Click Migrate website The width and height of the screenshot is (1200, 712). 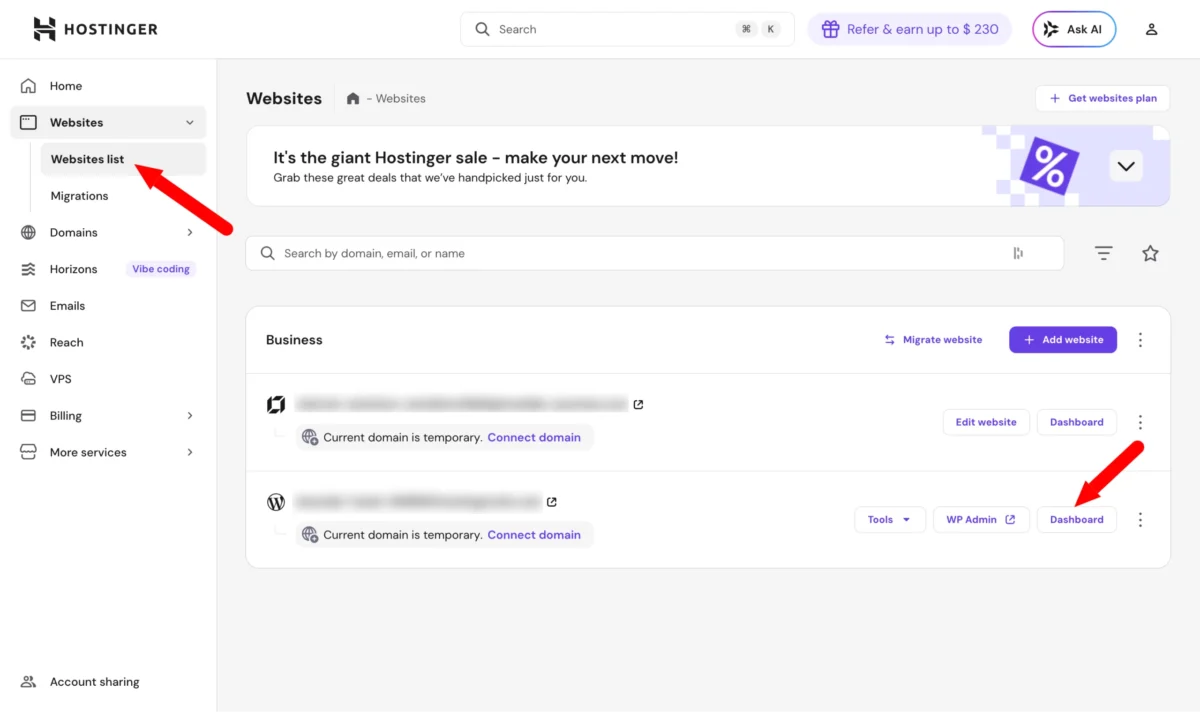point(933,340)
